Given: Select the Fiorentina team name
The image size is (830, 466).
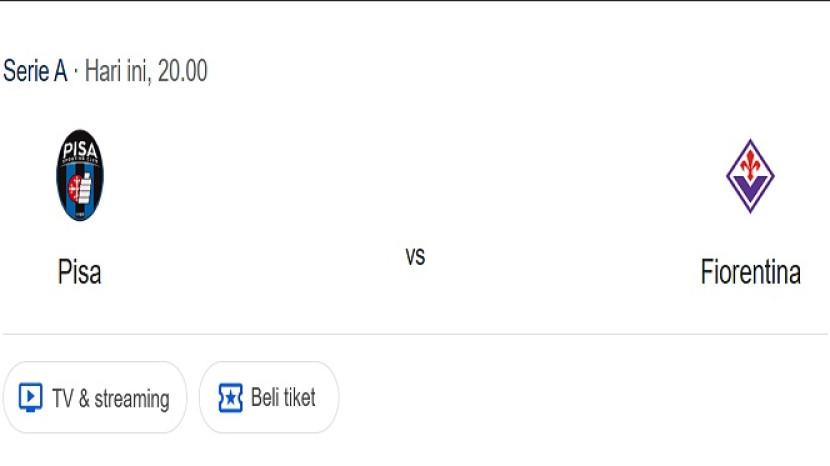Looking at the screenshot, I should pos(750,272).
